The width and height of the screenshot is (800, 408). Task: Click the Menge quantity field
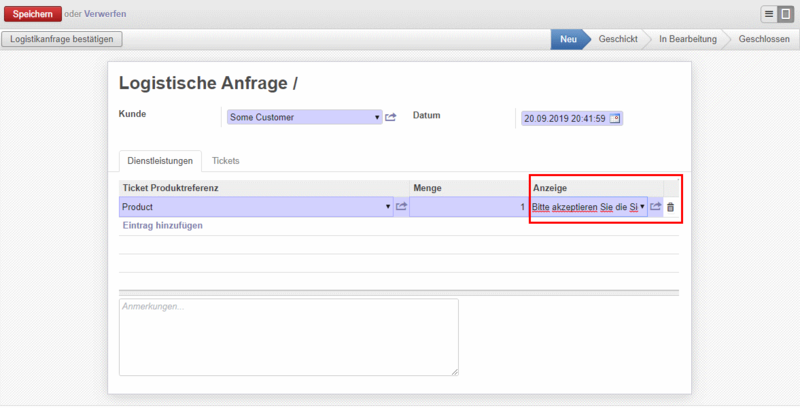(x=468, y=207)
